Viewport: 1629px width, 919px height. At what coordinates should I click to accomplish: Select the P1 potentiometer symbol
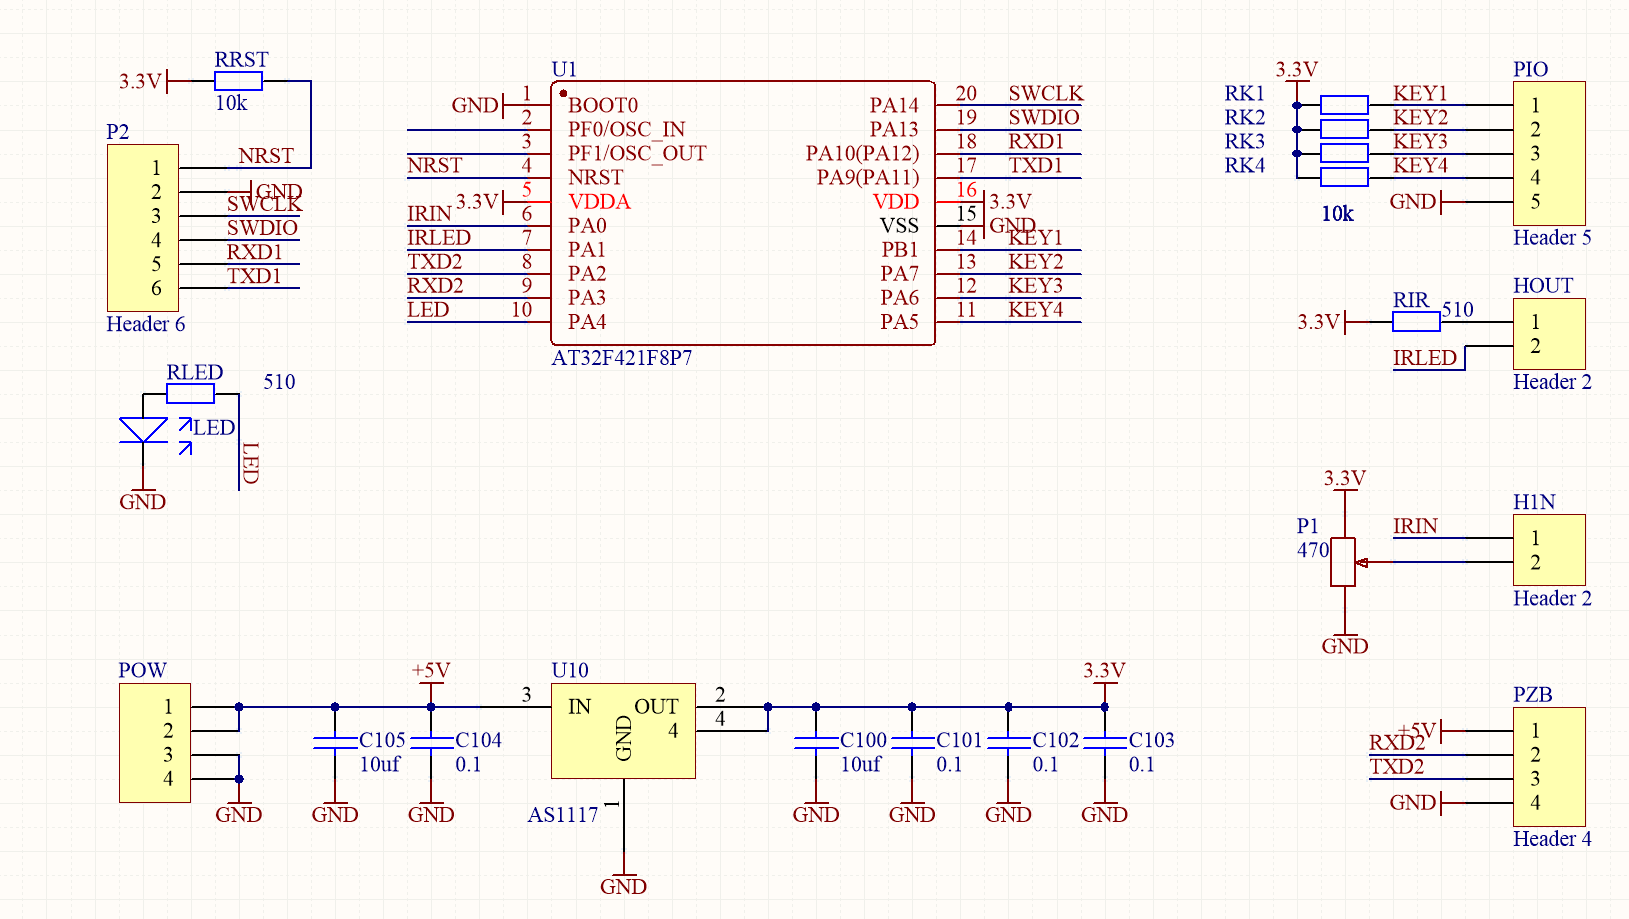1344,562
